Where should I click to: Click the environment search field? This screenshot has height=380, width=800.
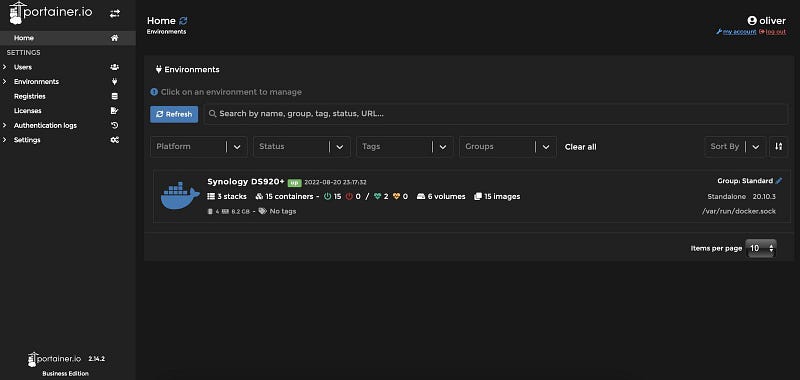point(496,114)
